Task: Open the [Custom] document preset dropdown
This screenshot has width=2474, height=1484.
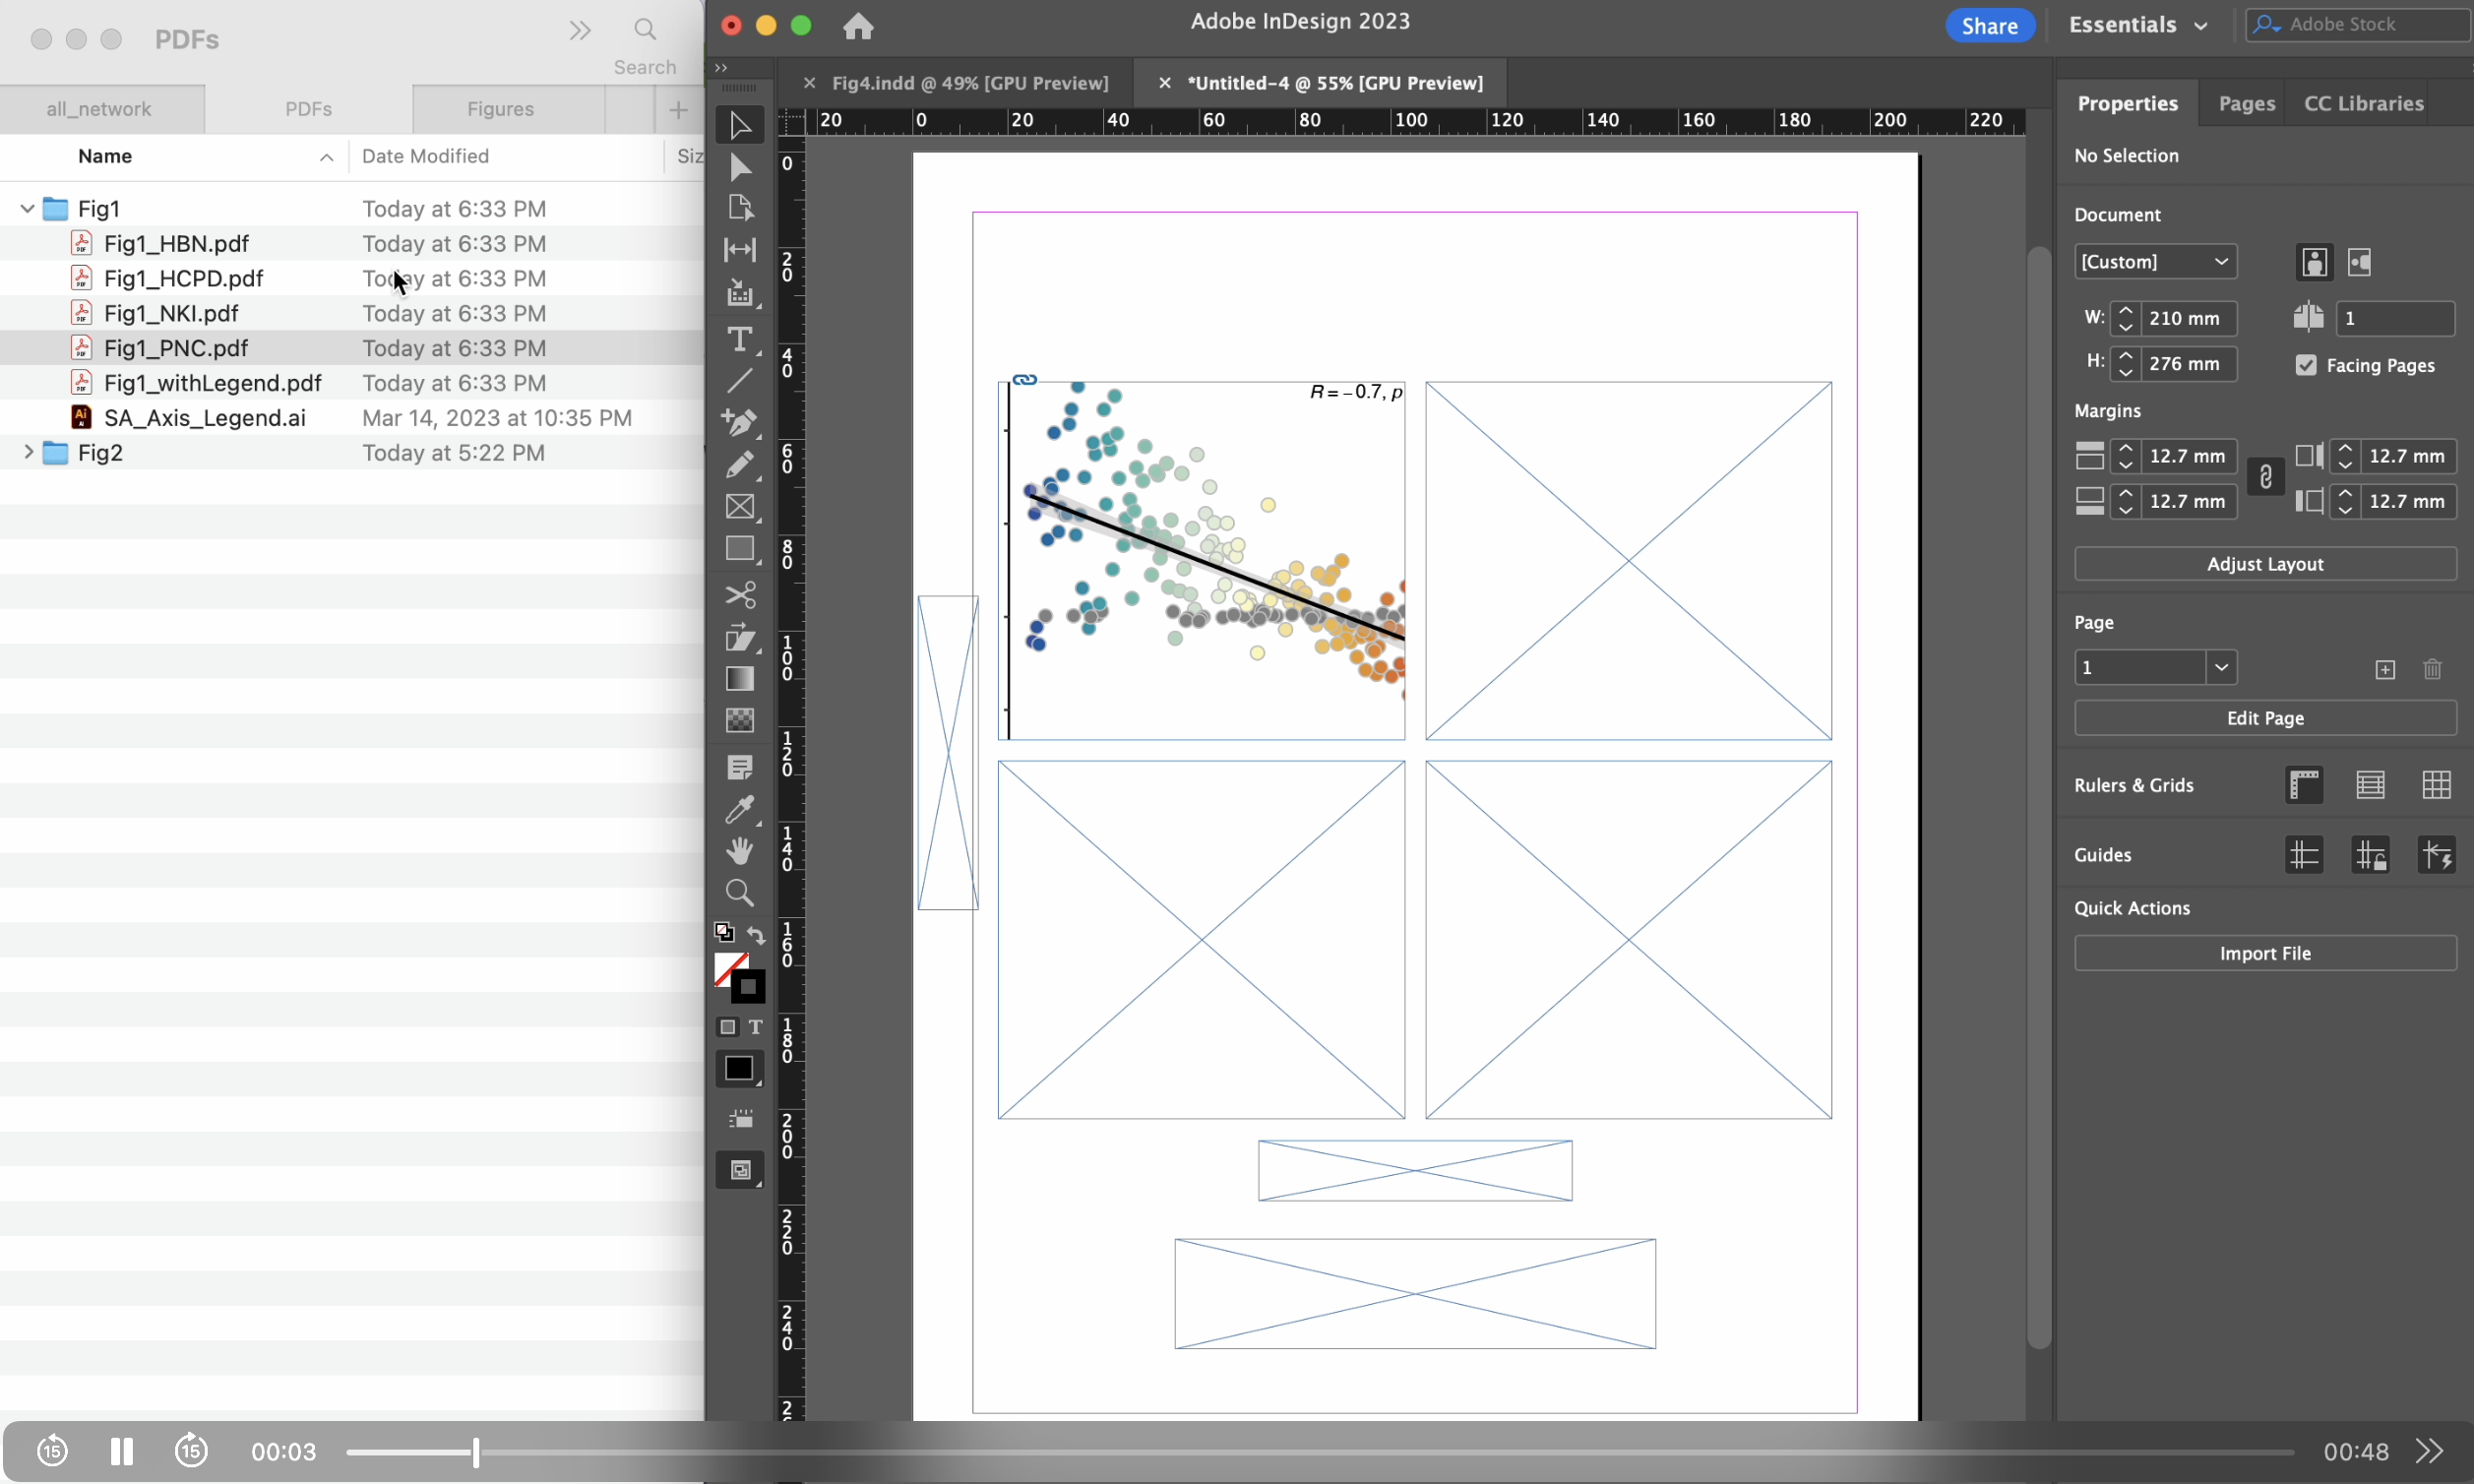Action: [2154, 262]
